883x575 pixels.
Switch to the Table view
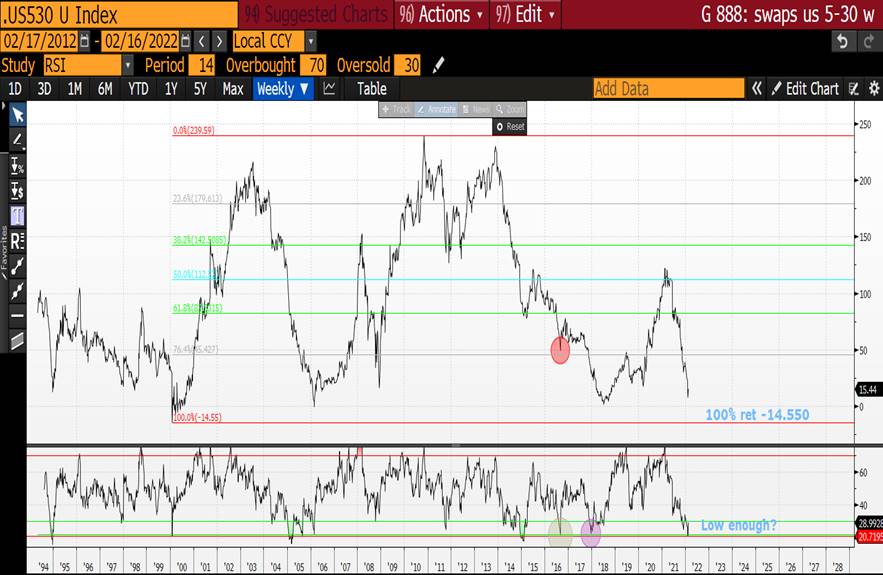tap(372, 89)
